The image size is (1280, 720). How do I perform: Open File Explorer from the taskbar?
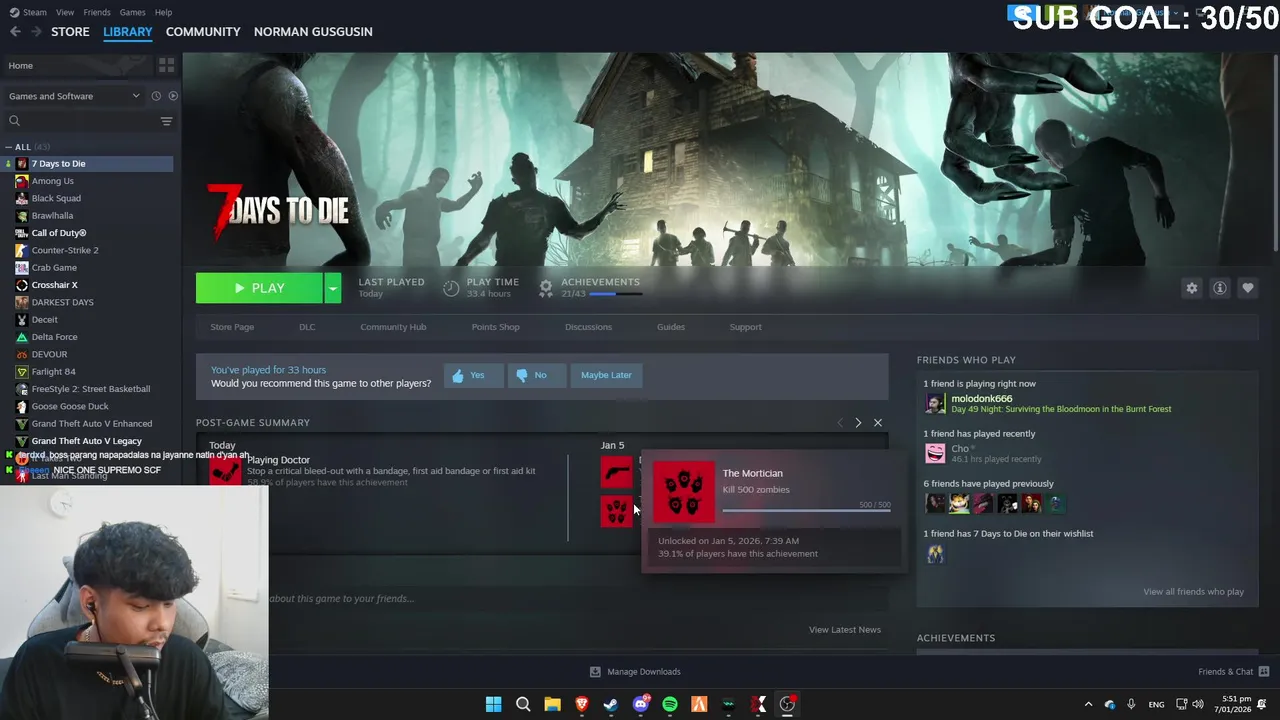click(x=552, y=704)
